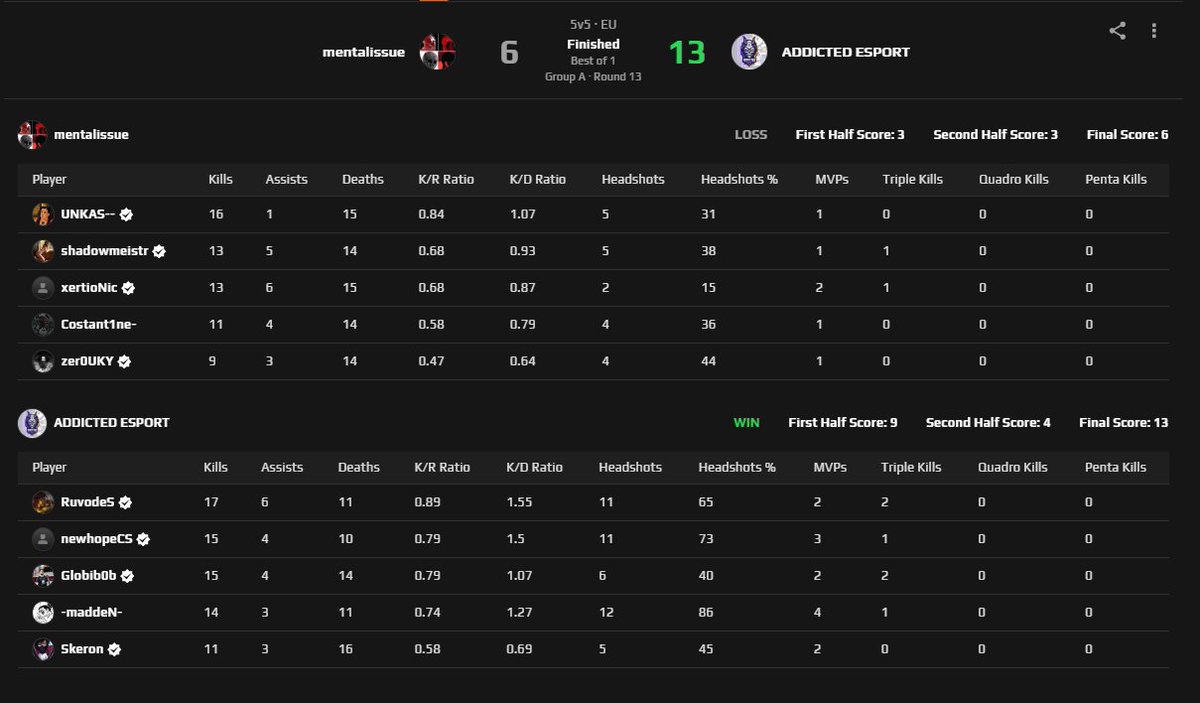Open Skeron player profile name
The image size is (1200, 703).
(82, 649)
